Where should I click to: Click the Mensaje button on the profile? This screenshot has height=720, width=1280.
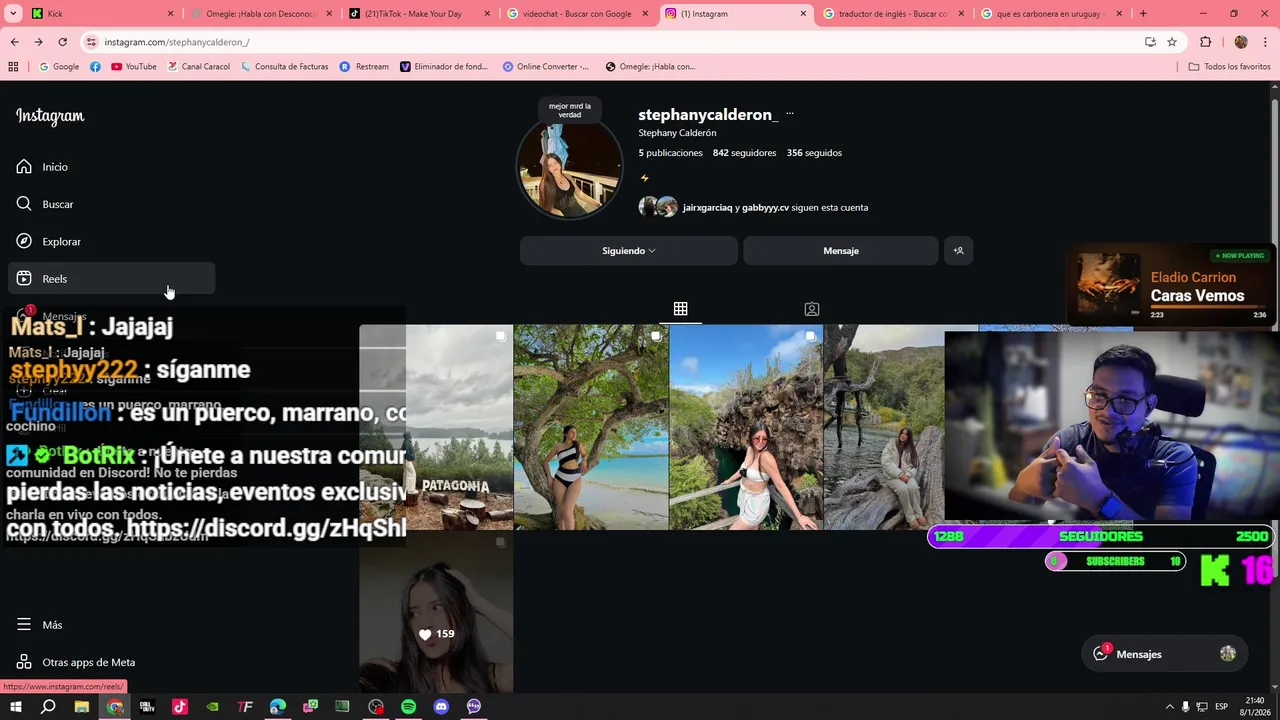click(x=841, y=251)
